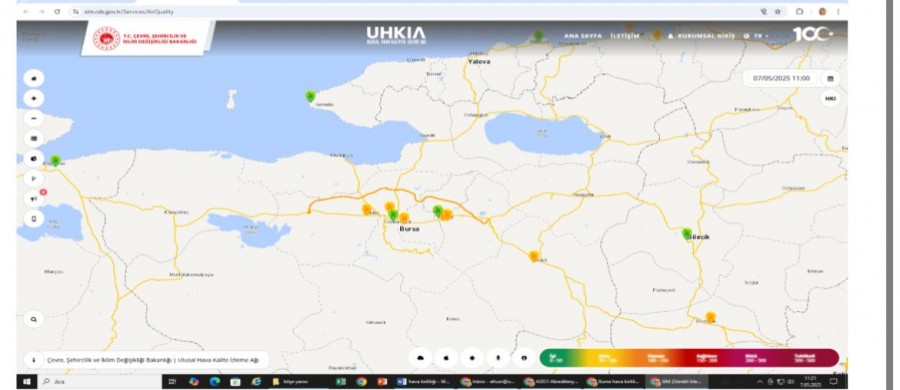Click the air quality color scale legend

(x=689, y=358)
